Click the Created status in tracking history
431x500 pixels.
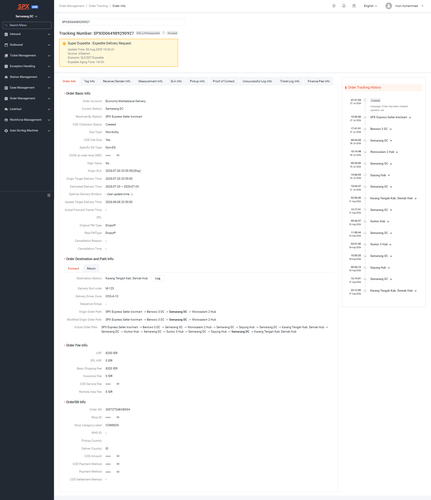coord(375,100)
